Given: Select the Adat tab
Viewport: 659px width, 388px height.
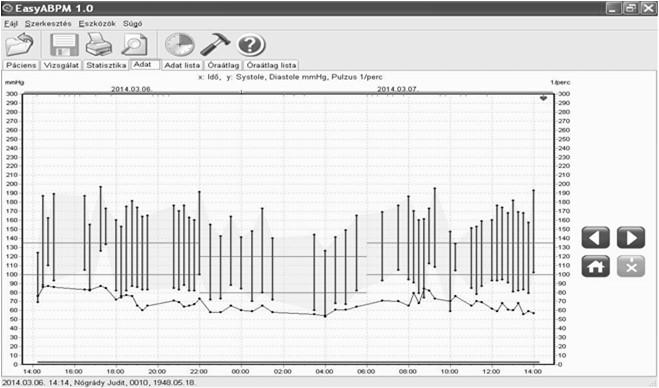Looking at the screenshot, I should pos(145,64).
